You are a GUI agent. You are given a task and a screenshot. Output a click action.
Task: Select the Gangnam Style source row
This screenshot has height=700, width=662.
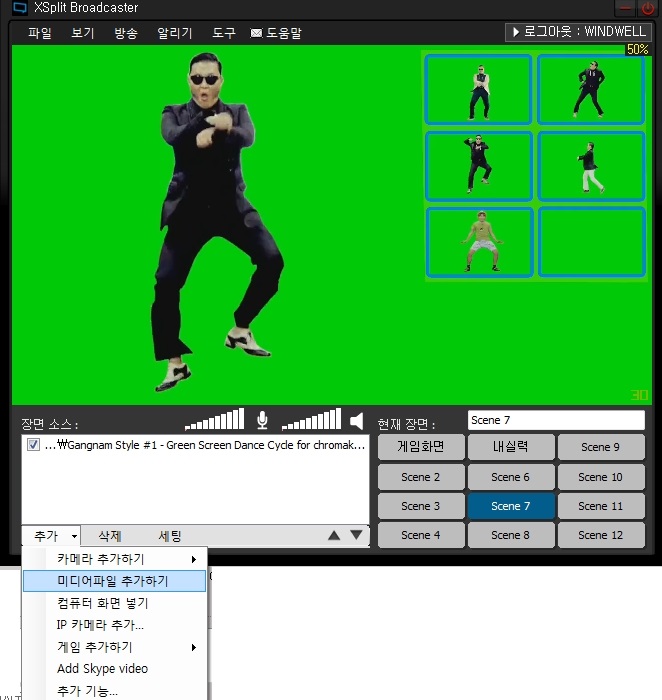click(x=196, y=445)
